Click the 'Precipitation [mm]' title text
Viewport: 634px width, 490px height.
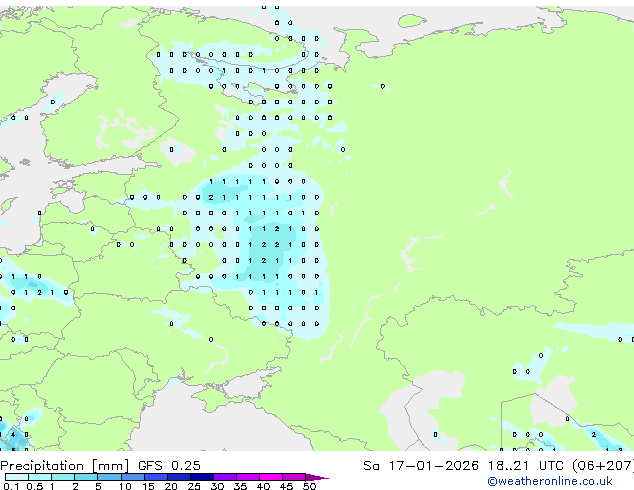point(65,466)
